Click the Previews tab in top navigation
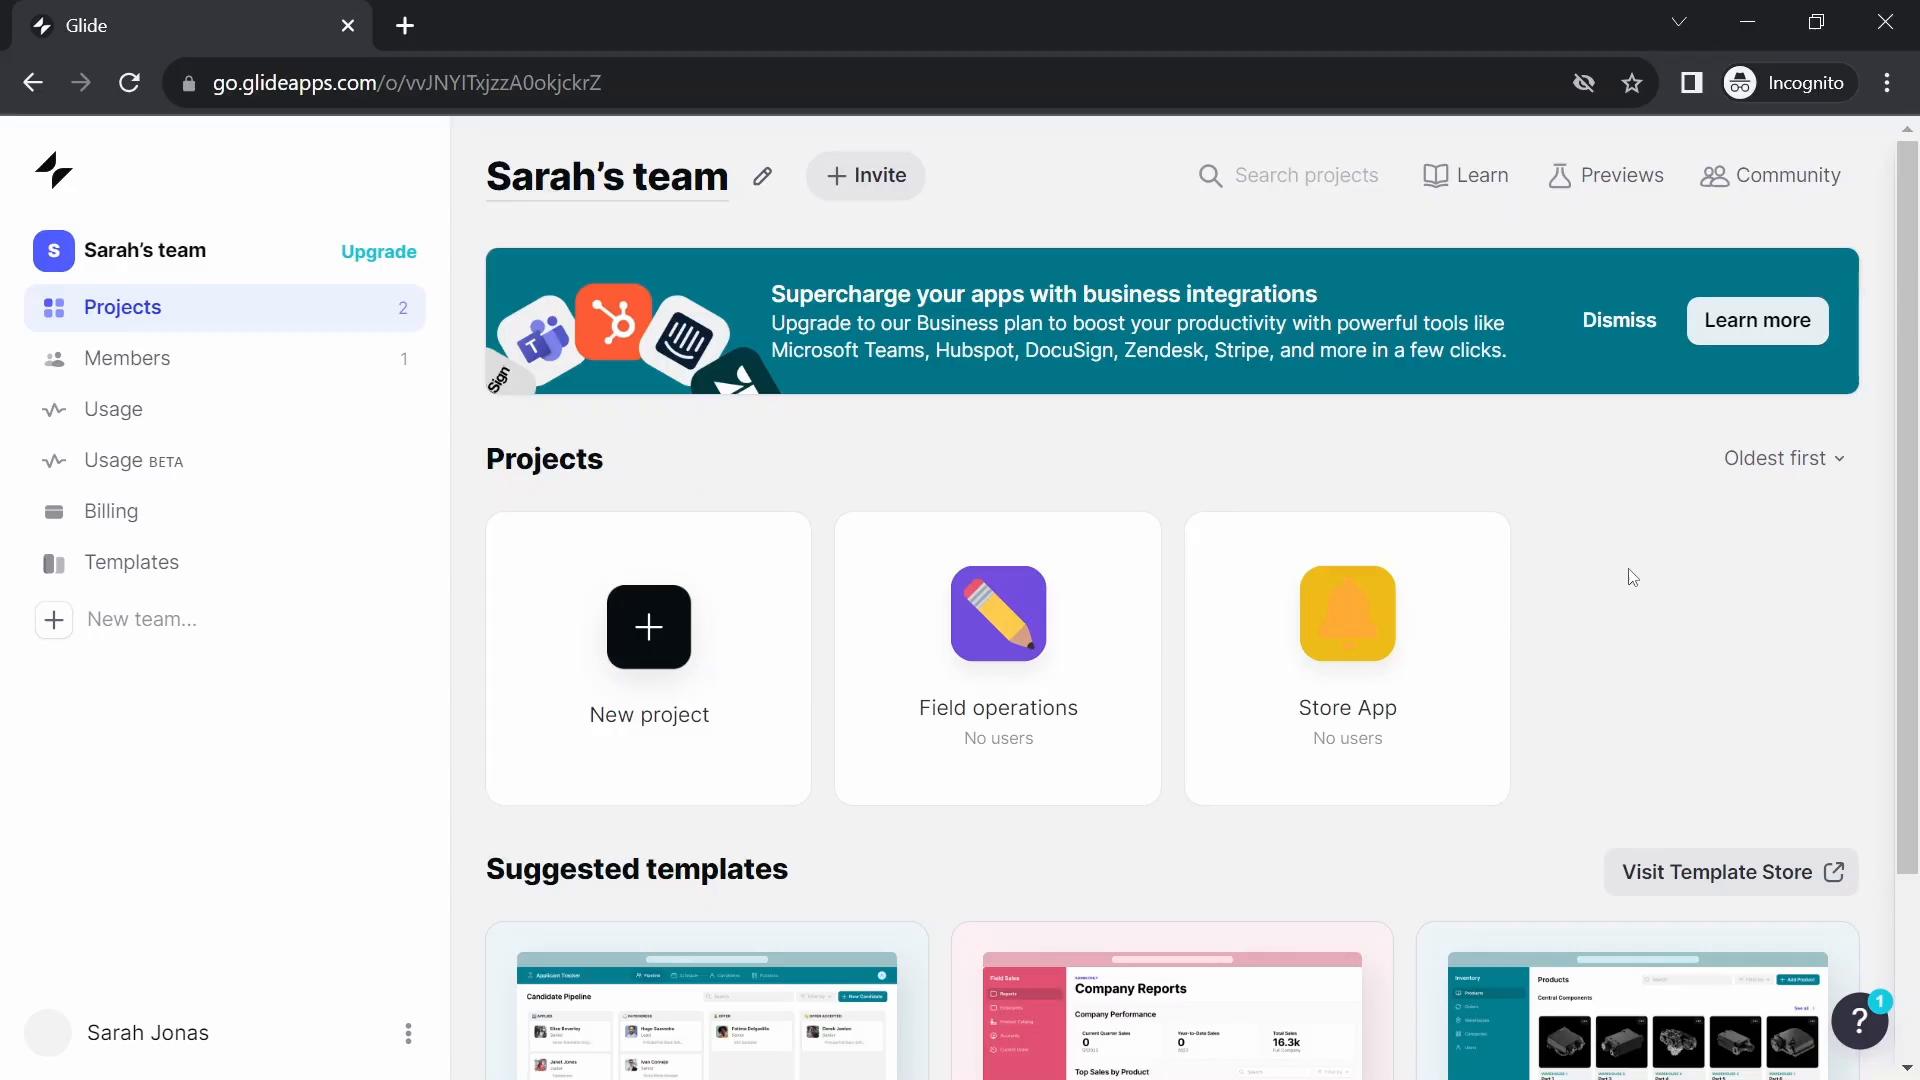This screenshot has width=1920, height=1080. (1606, 174)
